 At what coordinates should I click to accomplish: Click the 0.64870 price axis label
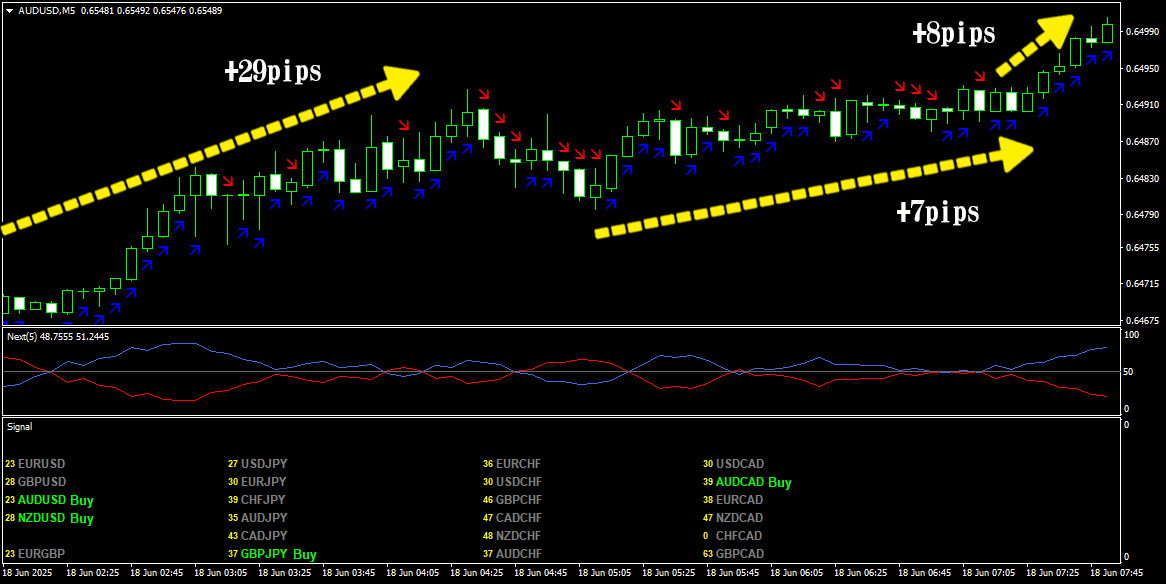click(1141, 141)
